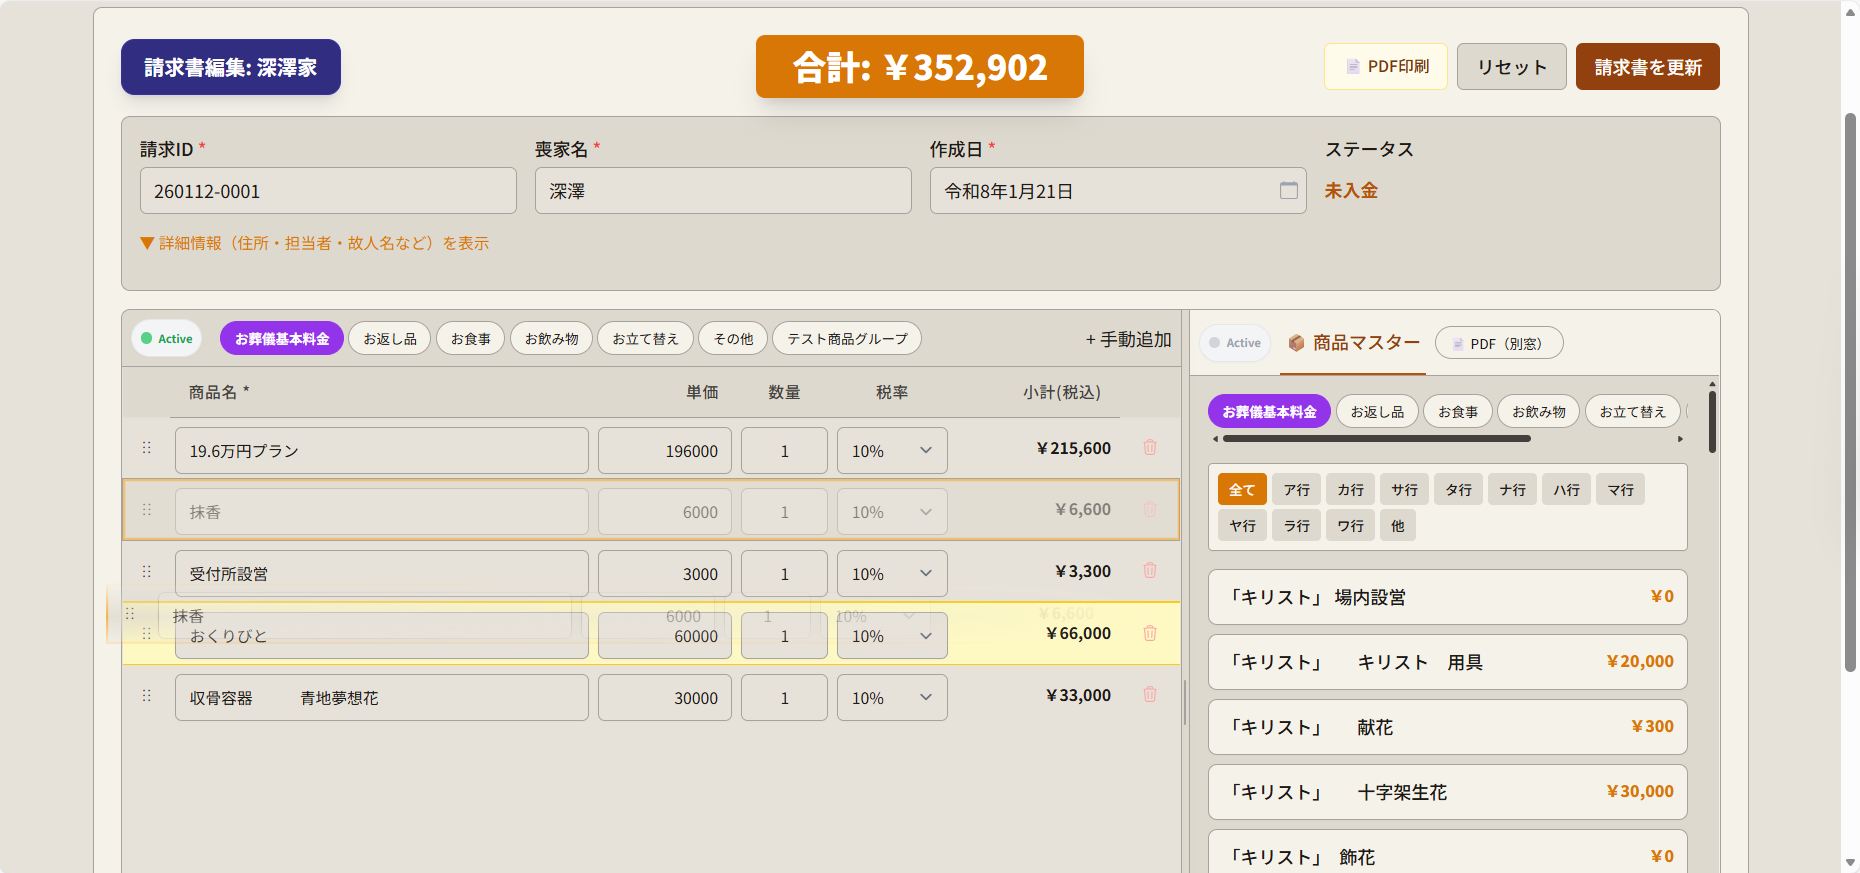Viewport: 1860px width, 873px height.
Task: Open tax rate dropdown for 19.6万円プラン
Action: point(891,451)
